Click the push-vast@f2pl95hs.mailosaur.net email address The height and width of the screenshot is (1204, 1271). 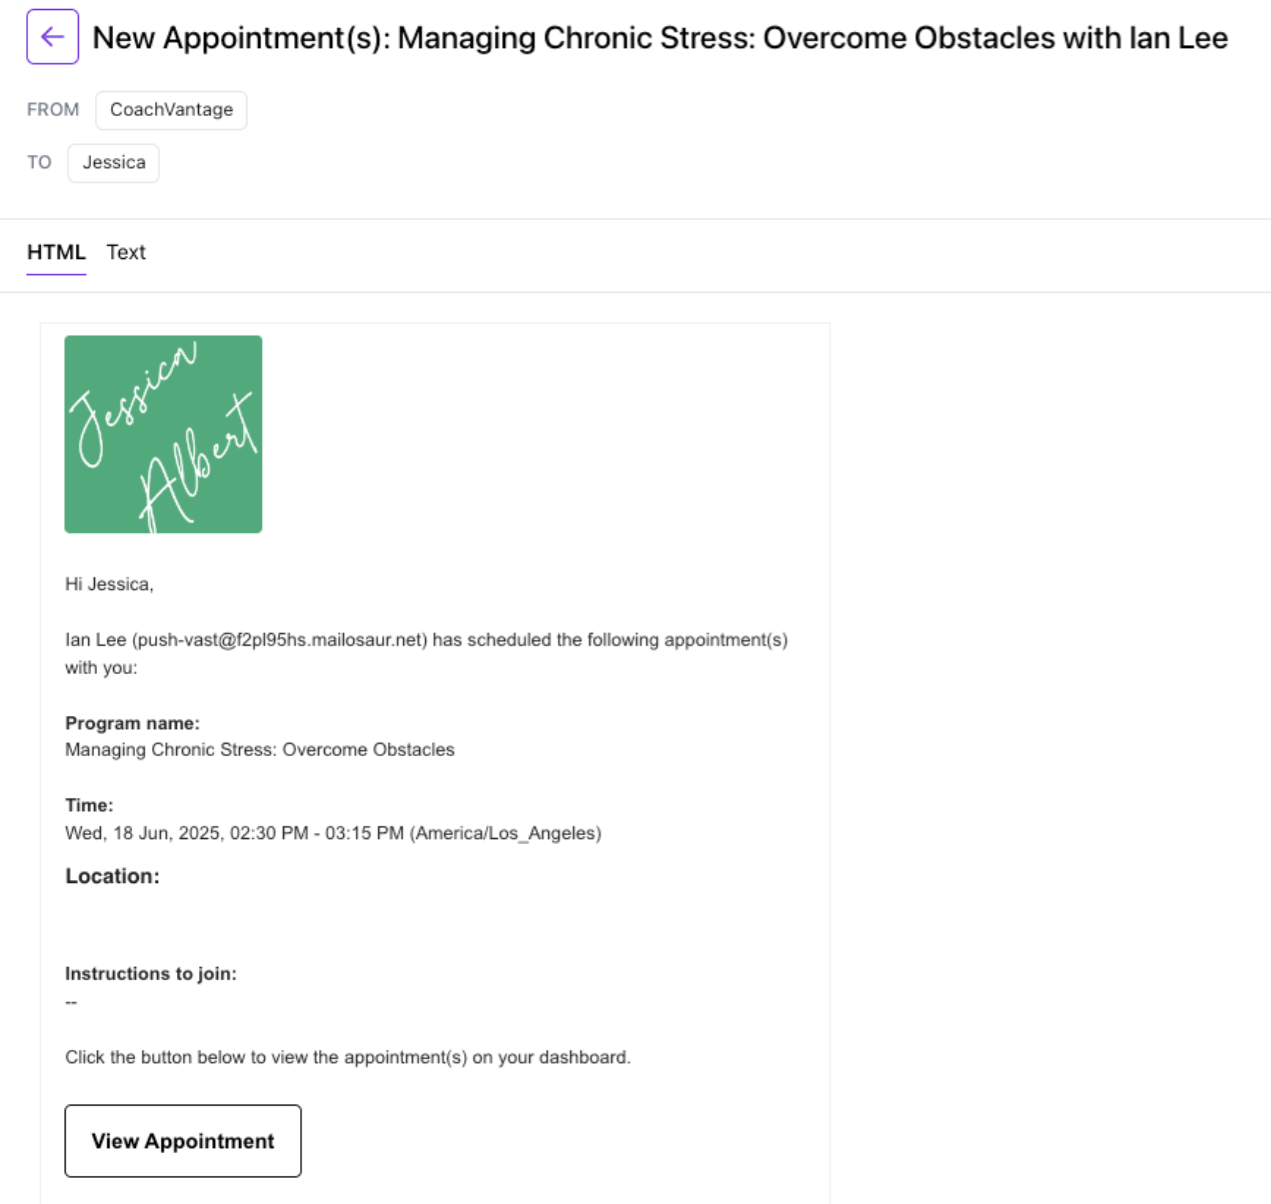click(x=280, y=640)
